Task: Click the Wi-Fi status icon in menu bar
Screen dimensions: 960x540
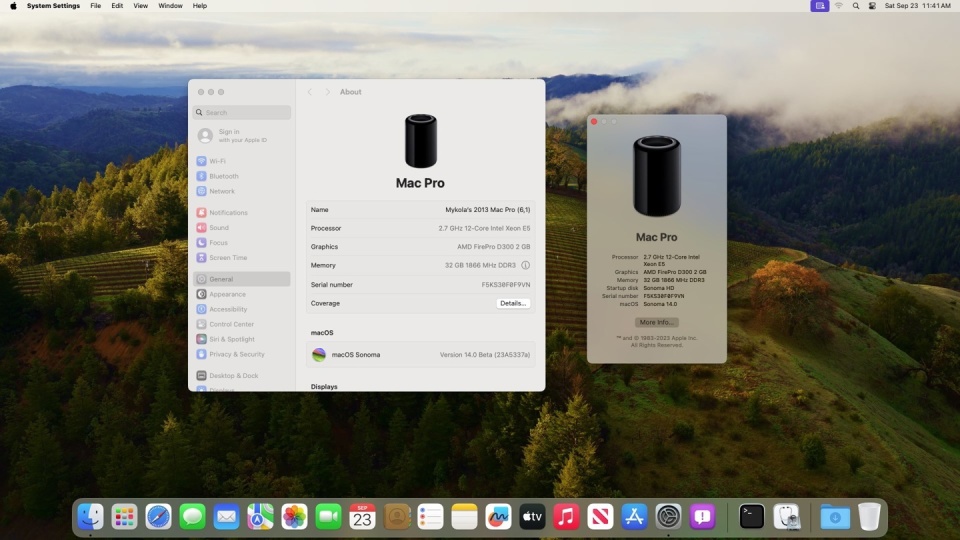Action: point(839,6)
